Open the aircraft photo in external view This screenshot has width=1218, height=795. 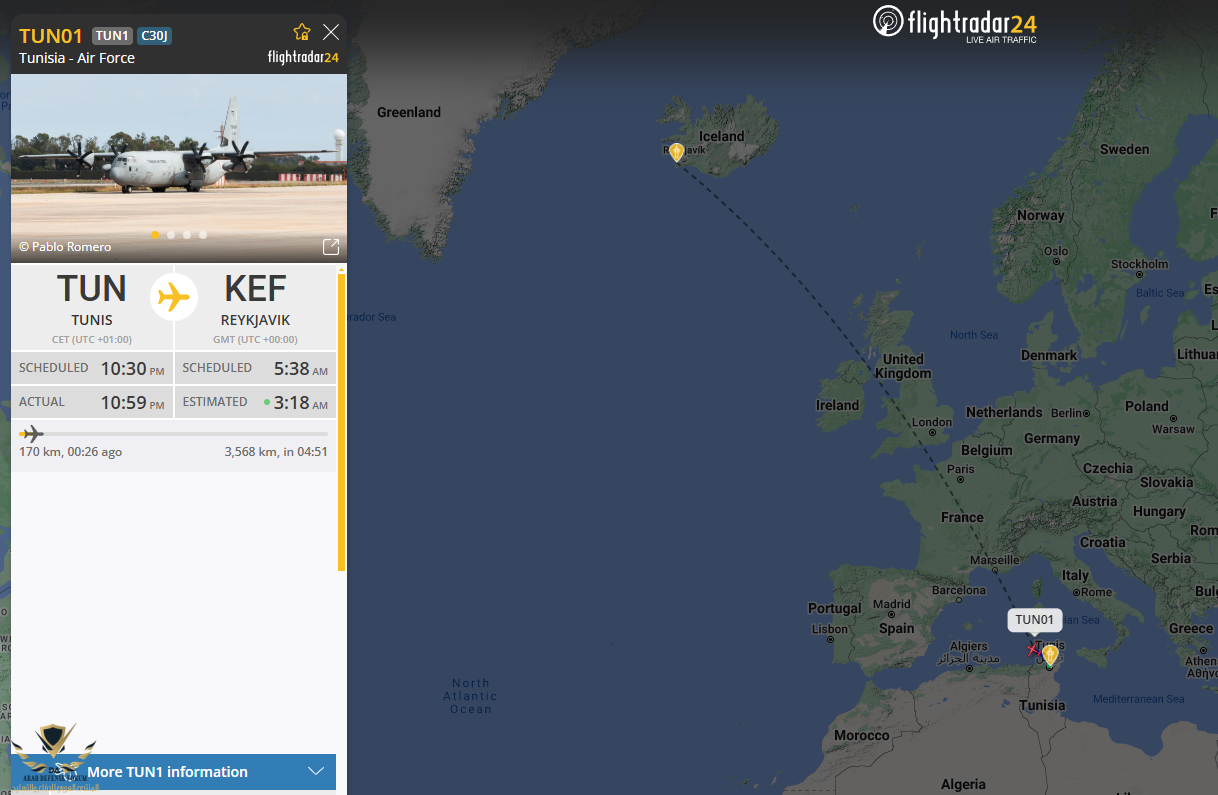330,247
